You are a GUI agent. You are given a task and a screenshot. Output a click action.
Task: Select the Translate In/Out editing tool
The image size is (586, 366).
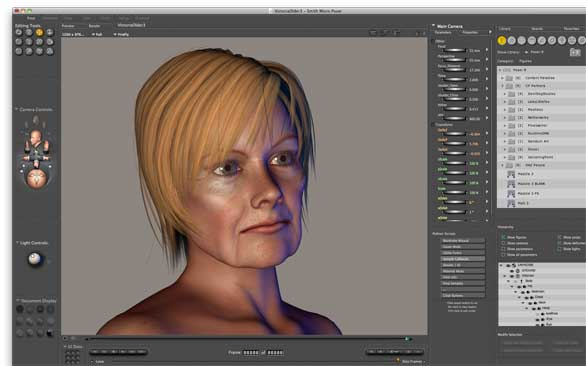pos(50,33)
